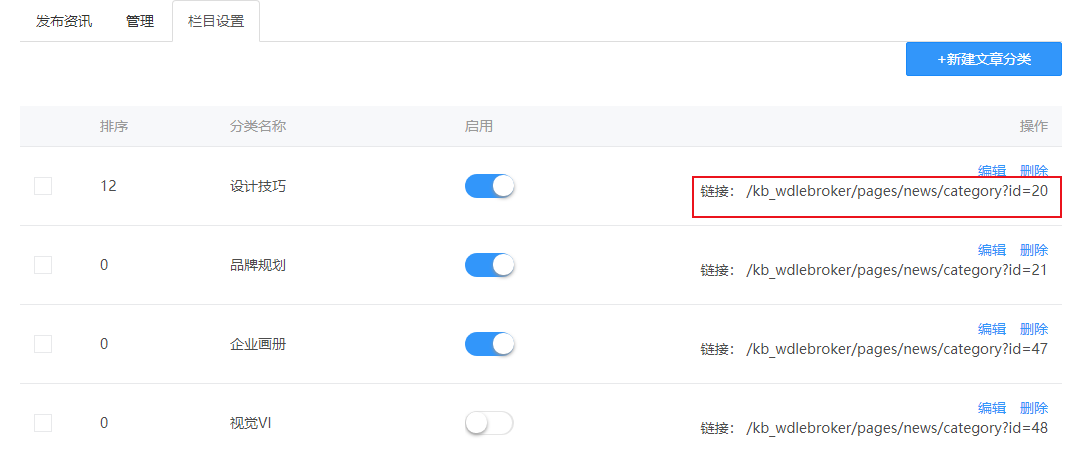Screen dimensions: 1084x455
Task: Open the 发布资讯 tab
Action: (64, 21)
